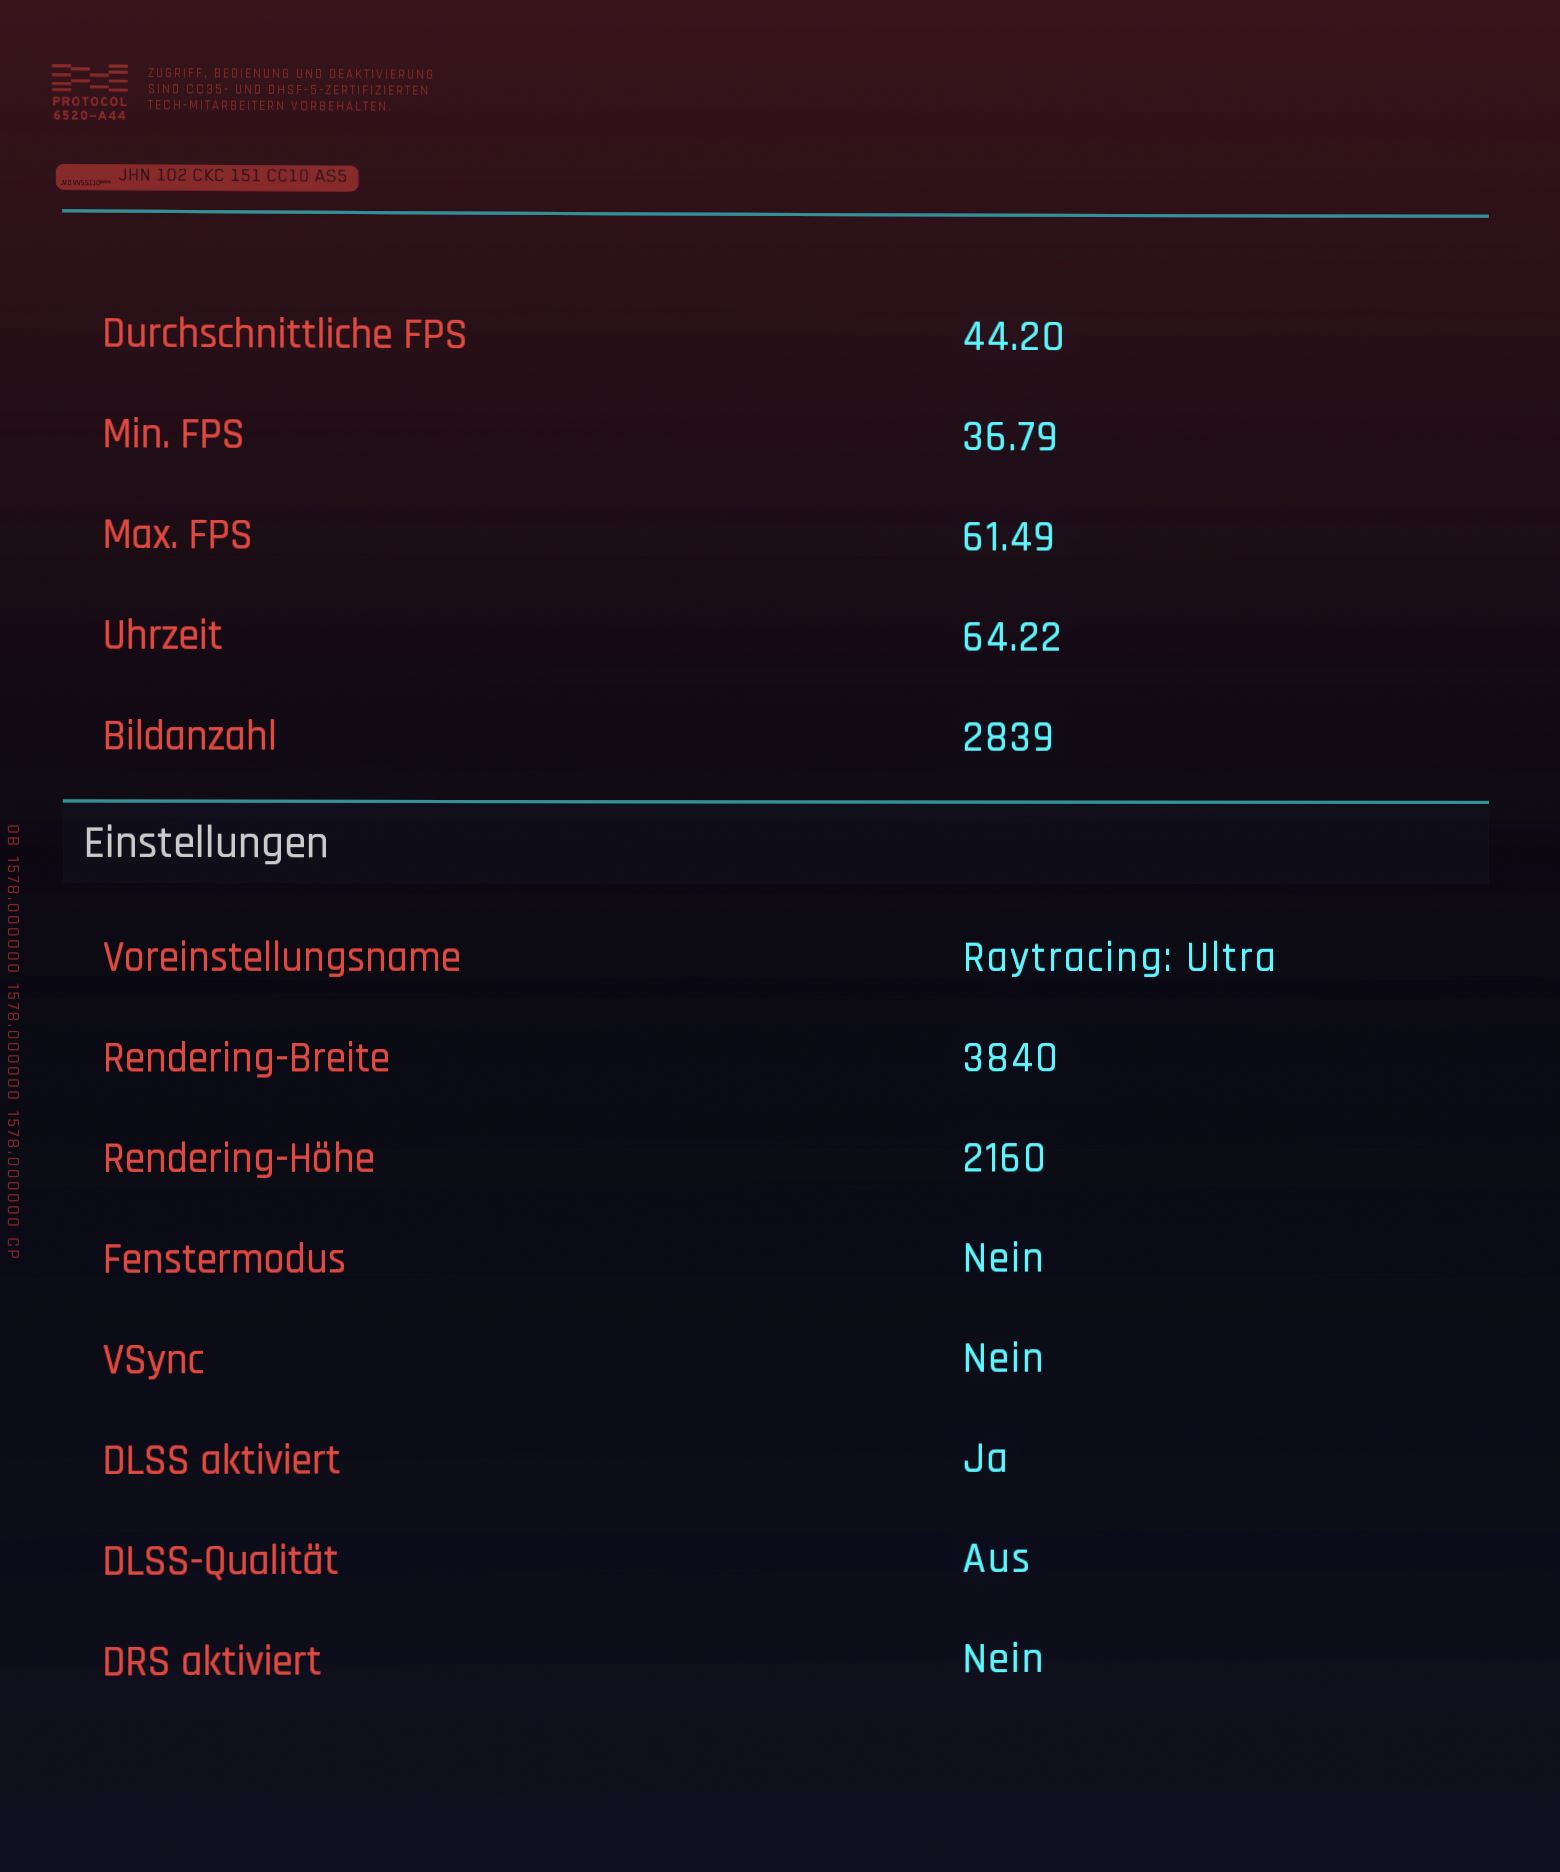Click the JHN 102 CKC 151 red badge
Viewport: 1560px width, 1872px height.
207,177
